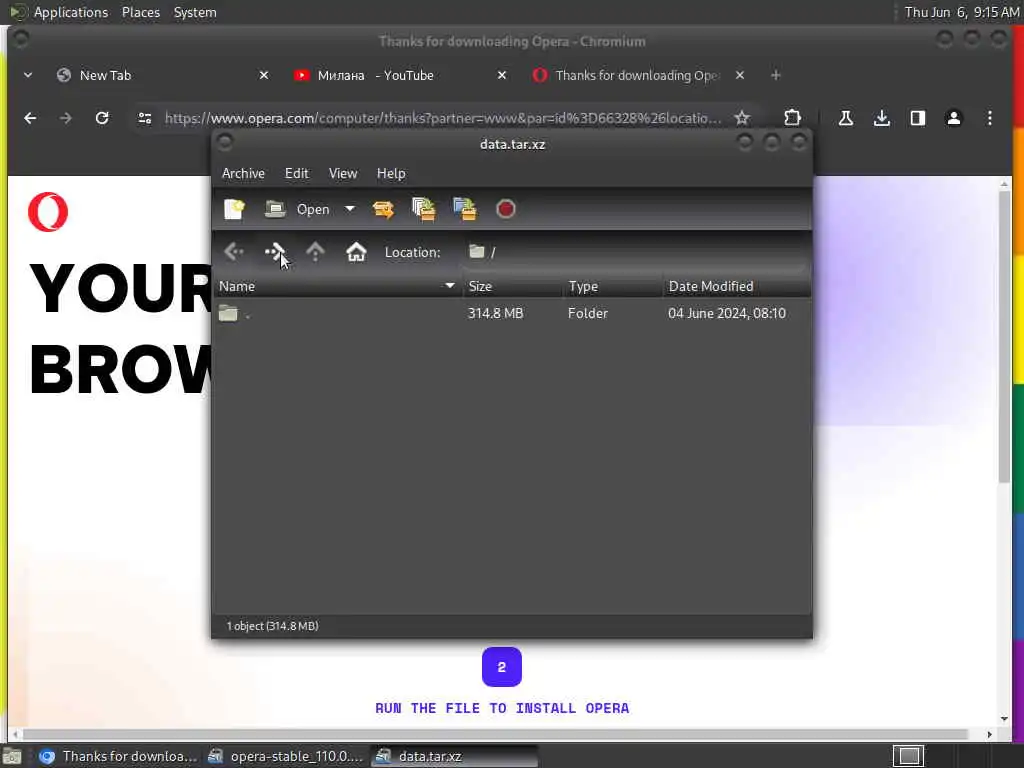Click the '314.8 MB' size cell
This screenshot has height=768, width=1024.
(496, 313)
